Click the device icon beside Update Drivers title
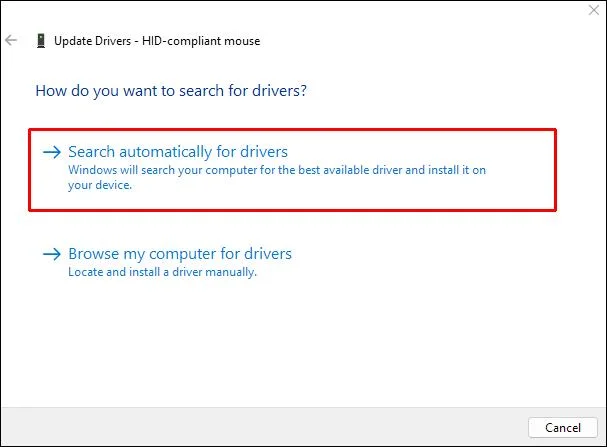Screen dimensions: 607x447 [40, 40]
